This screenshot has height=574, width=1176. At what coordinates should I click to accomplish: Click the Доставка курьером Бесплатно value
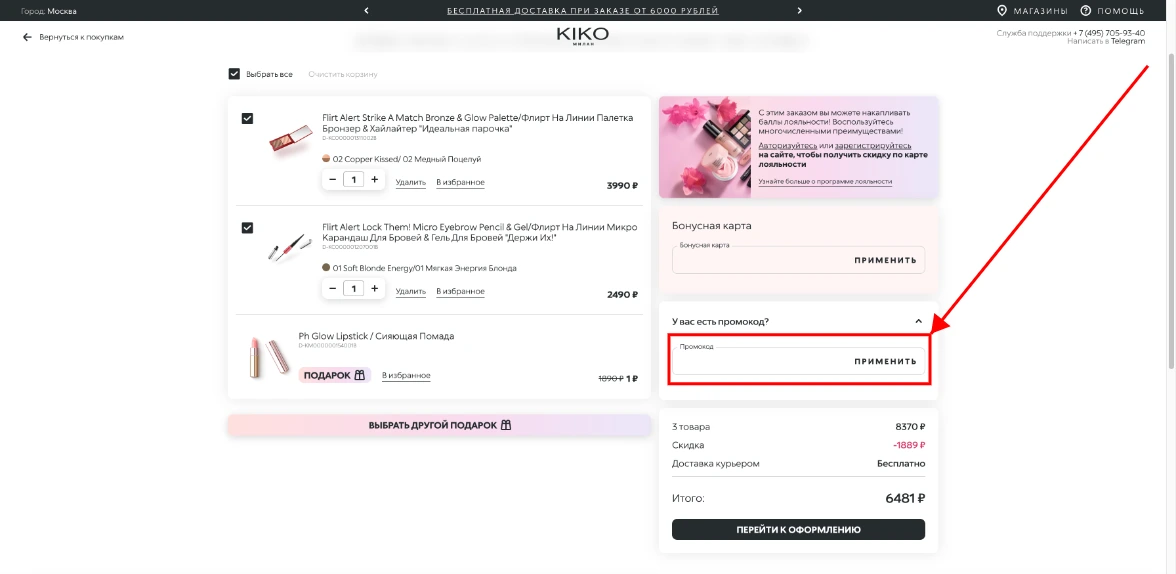[901, 464]
